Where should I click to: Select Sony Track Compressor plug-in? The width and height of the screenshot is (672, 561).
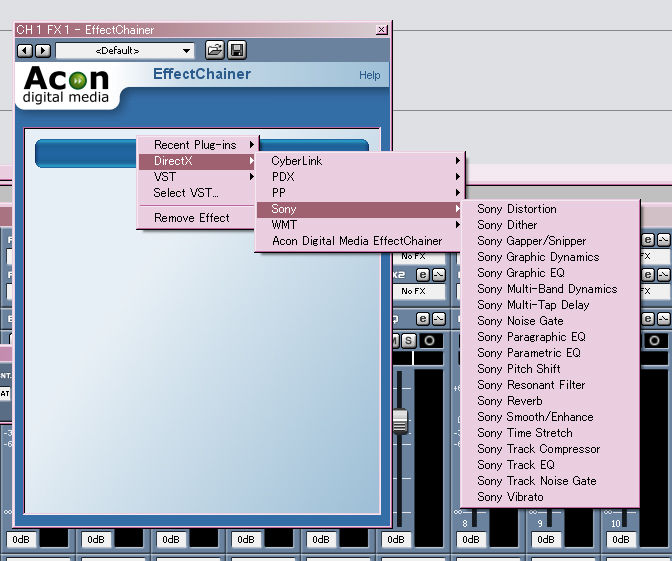click(x=550, y=449)
